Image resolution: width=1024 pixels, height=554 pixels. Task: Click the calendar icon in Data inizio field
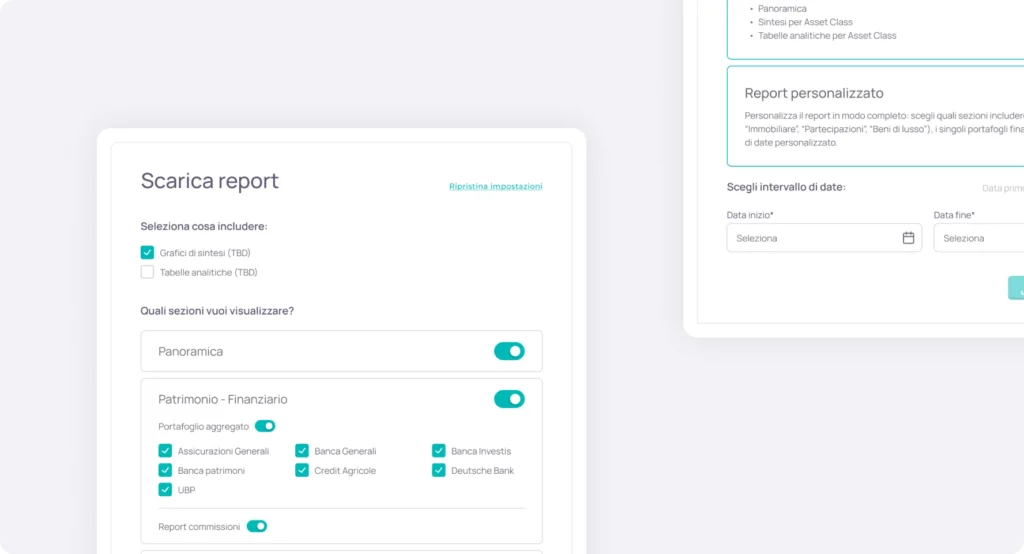click(x=908, y=238)
